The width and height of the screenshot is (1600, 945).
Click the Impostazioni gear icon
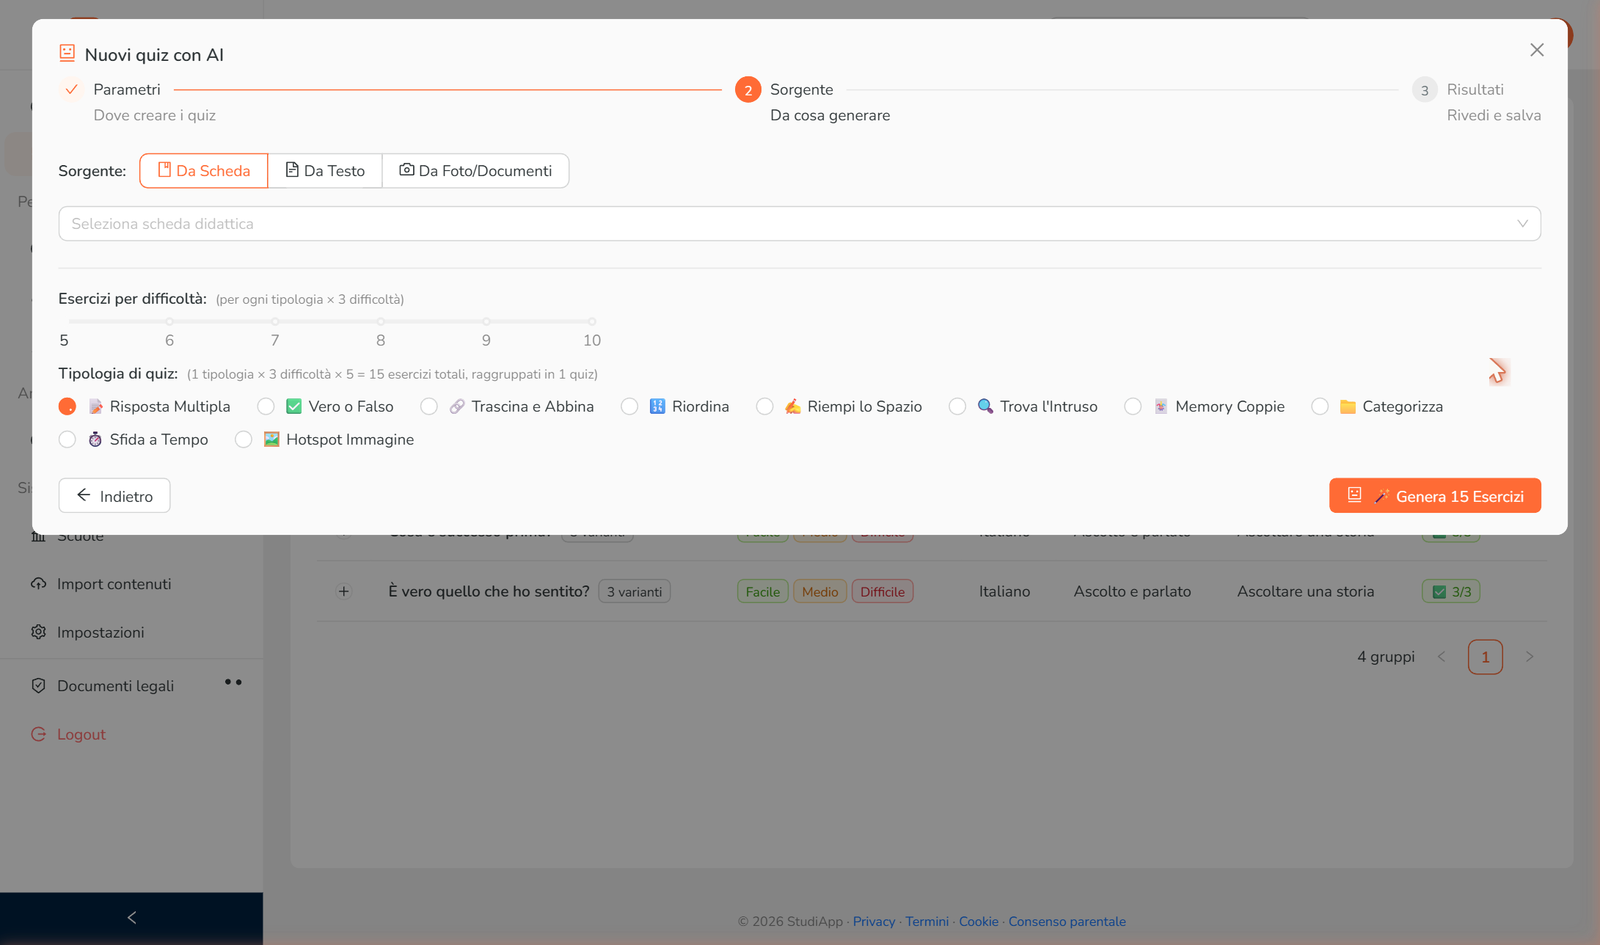coord(38,632)
